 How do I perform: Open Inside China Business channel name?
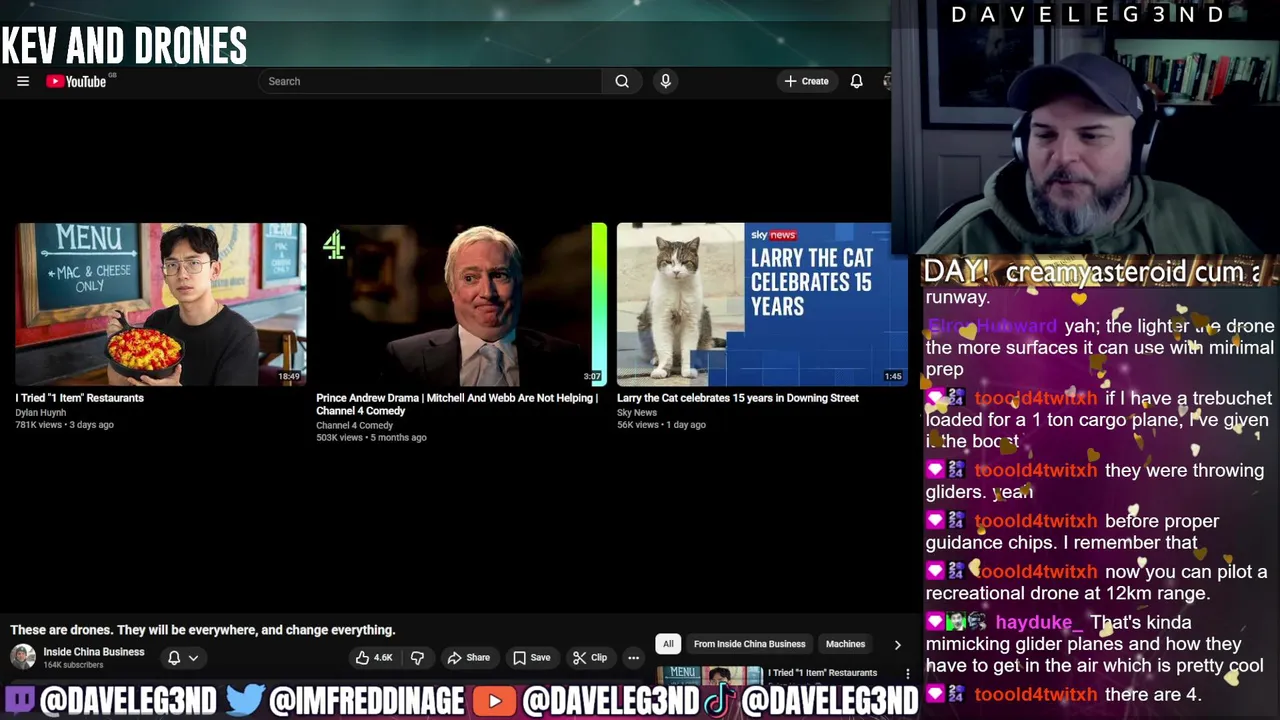94,652
